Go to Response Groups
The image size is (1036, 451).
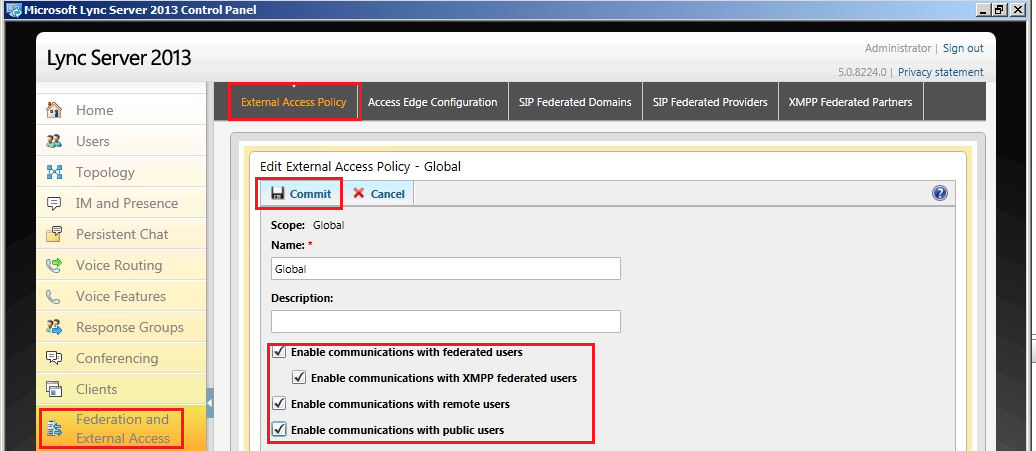122,327
